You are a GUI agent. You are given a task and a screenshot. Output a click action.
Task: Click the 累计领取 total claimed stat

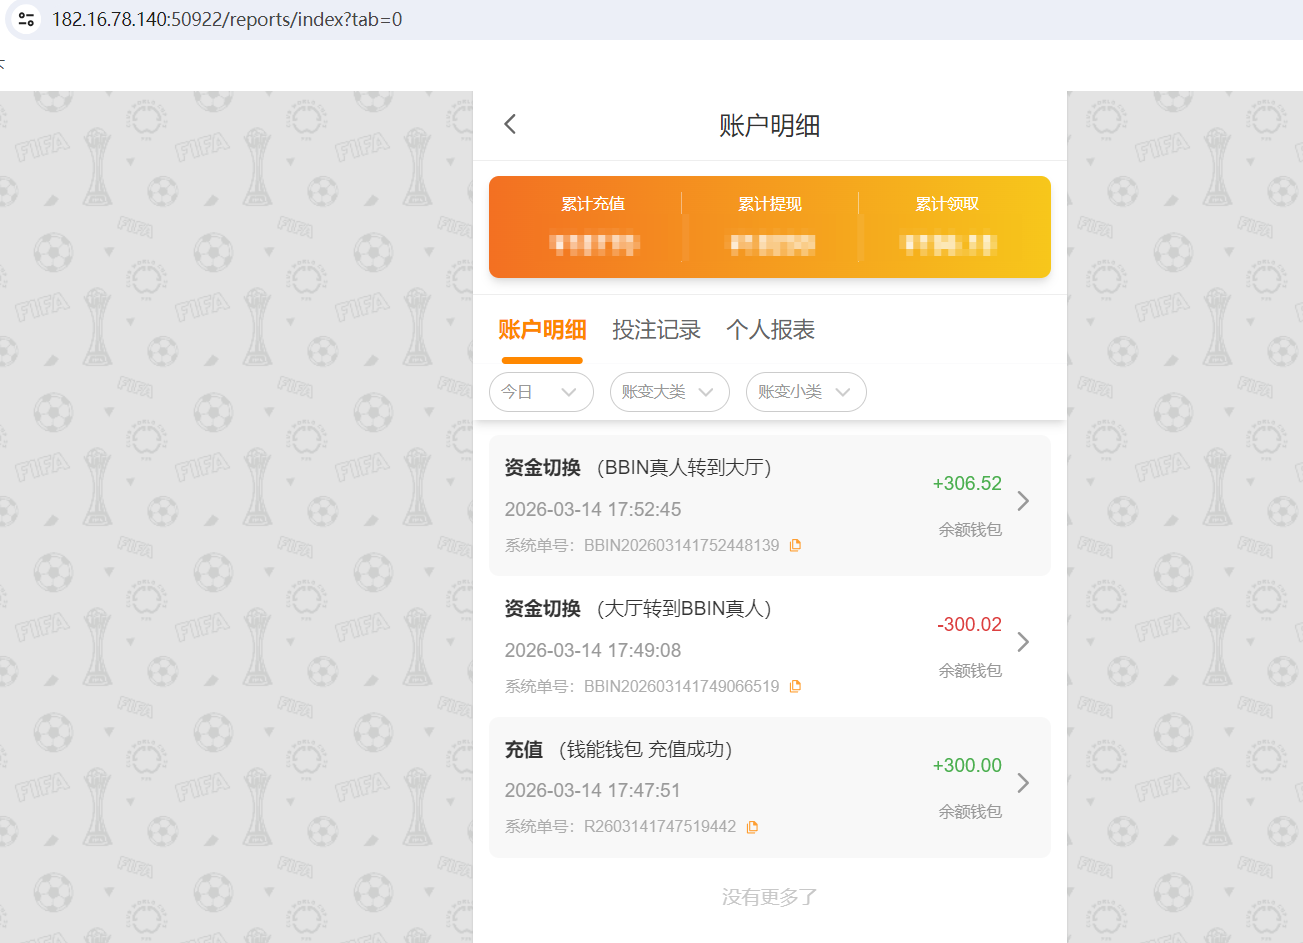point(946,225)
